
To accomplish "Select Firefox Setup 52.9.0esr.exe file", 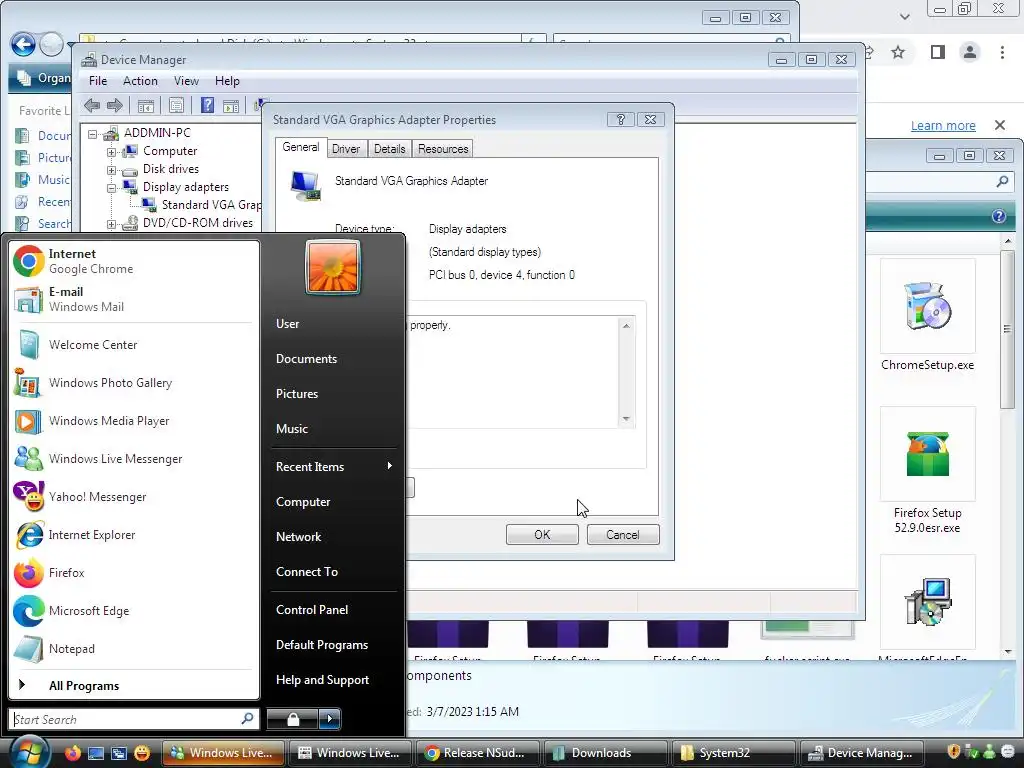I will click(927, 470).
